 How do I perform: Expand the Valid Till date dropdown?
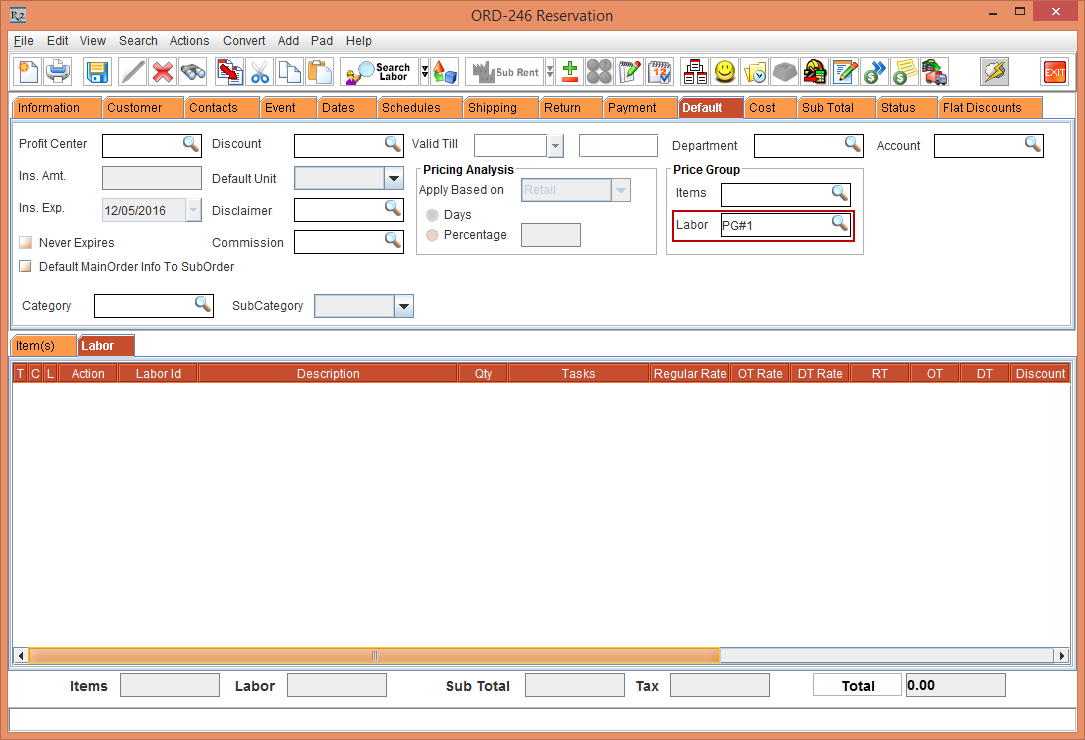555,146
